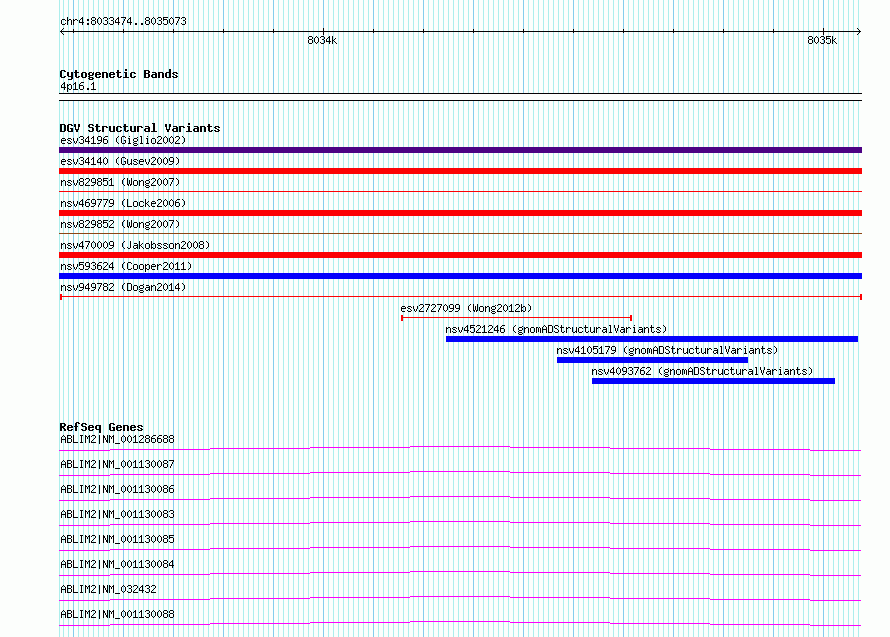
Task: Click the RefSeq Genes track title
Action: click(x=101, y=427)
